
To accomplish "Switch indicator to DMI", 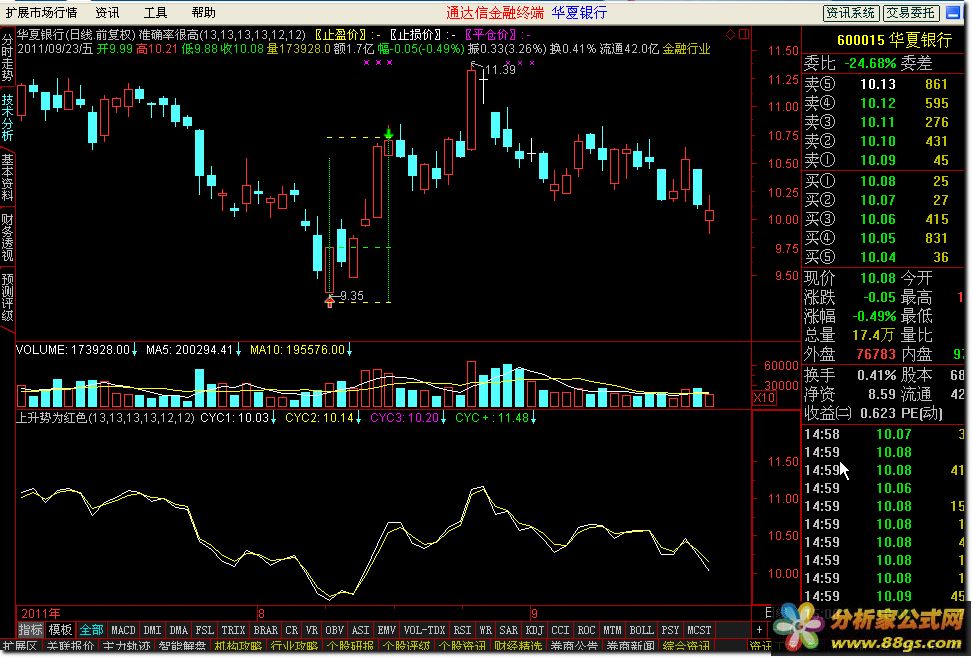I will click(x=153, y=630).
